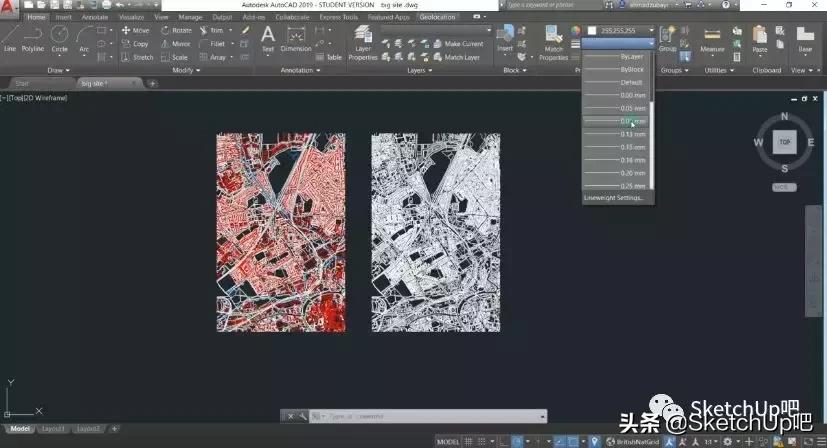The width and height of the screenshot is (827, 448).
Task: Select 0.05 mm lineweight in list
Action: point(632,108)
